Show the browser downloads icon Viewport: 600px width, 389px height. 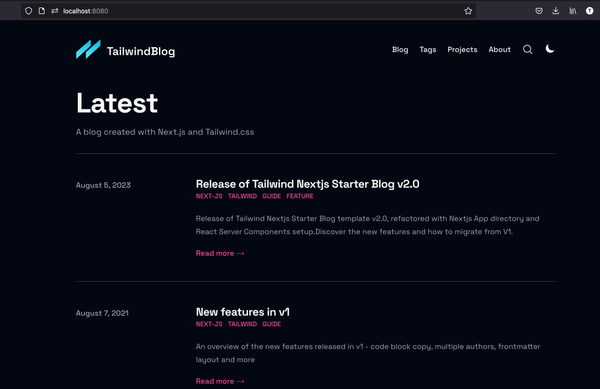556,11
